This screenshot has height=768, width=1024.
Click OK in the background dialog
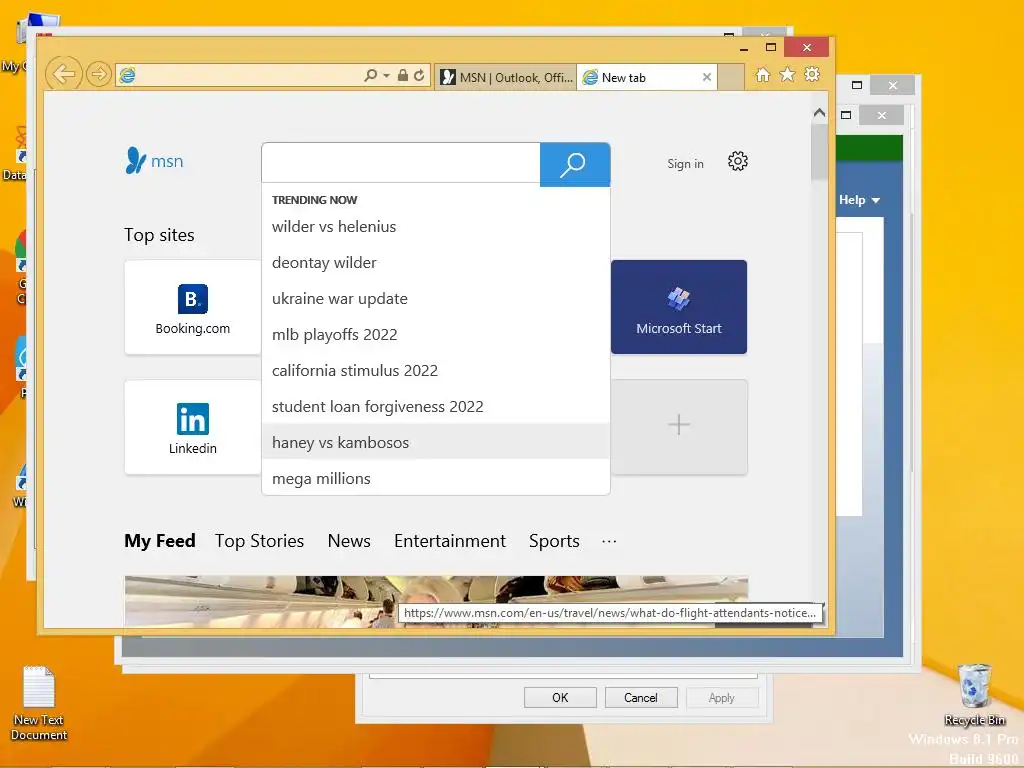click(x=560, y=697)
